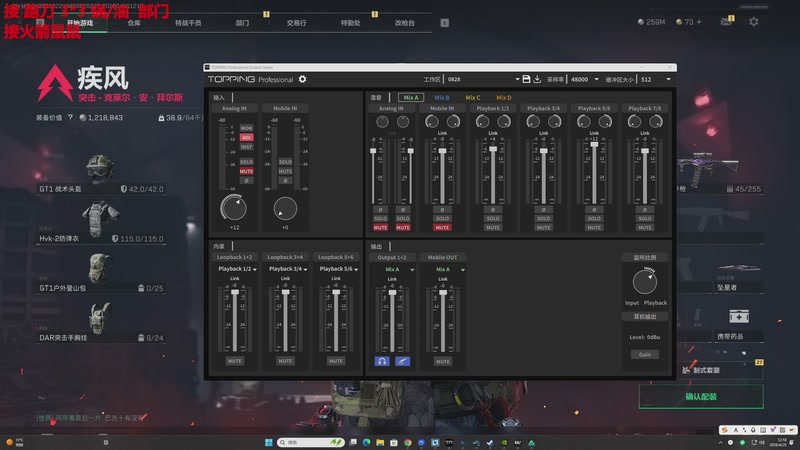Toggle 48V phantom power on Analog IN
This screenshot has height=450, width=800.
(x=246, y=137)
